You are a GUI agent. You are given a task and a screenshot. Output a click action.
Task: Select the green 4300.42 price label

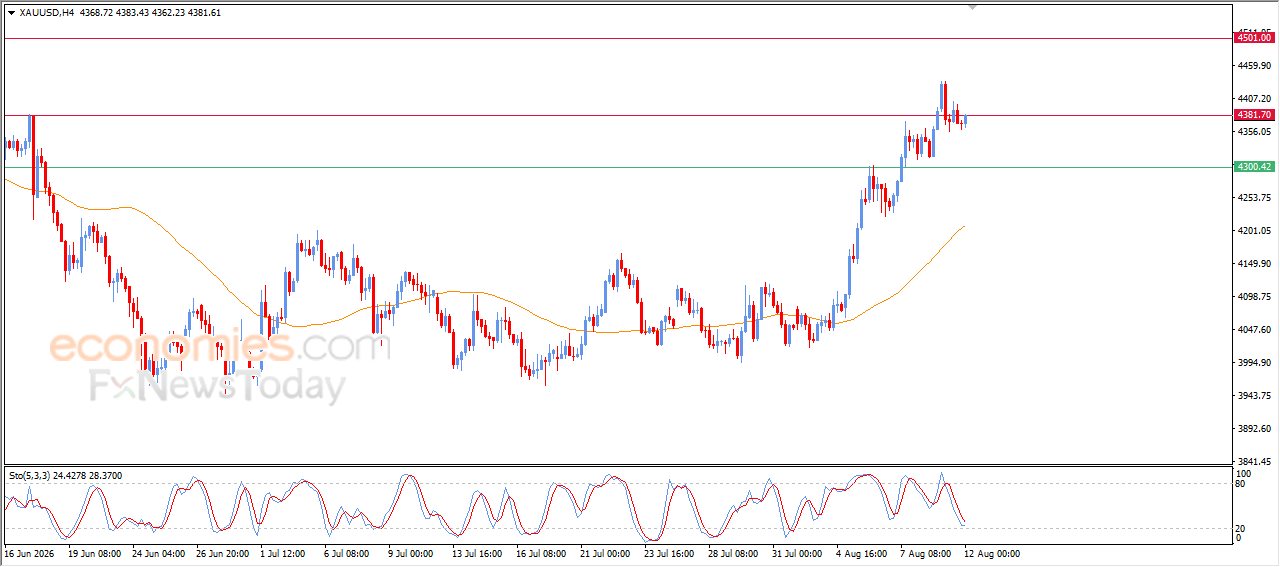(x=1254, y=167)
